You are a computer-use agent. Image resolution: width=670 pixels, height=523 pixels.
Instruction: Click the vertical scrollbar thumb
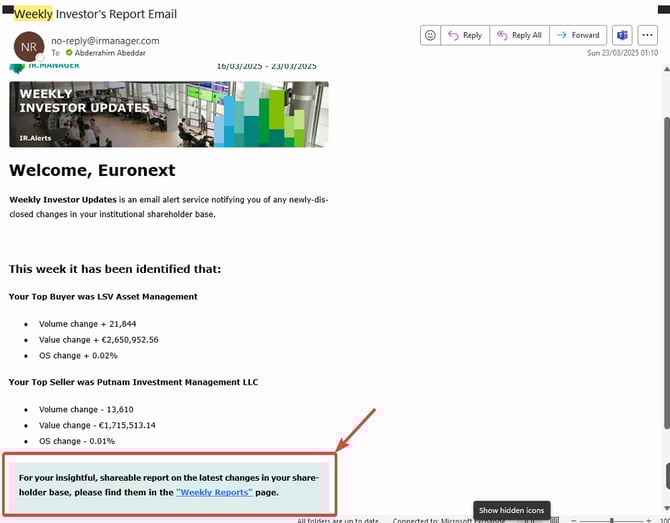pos(667,272)
